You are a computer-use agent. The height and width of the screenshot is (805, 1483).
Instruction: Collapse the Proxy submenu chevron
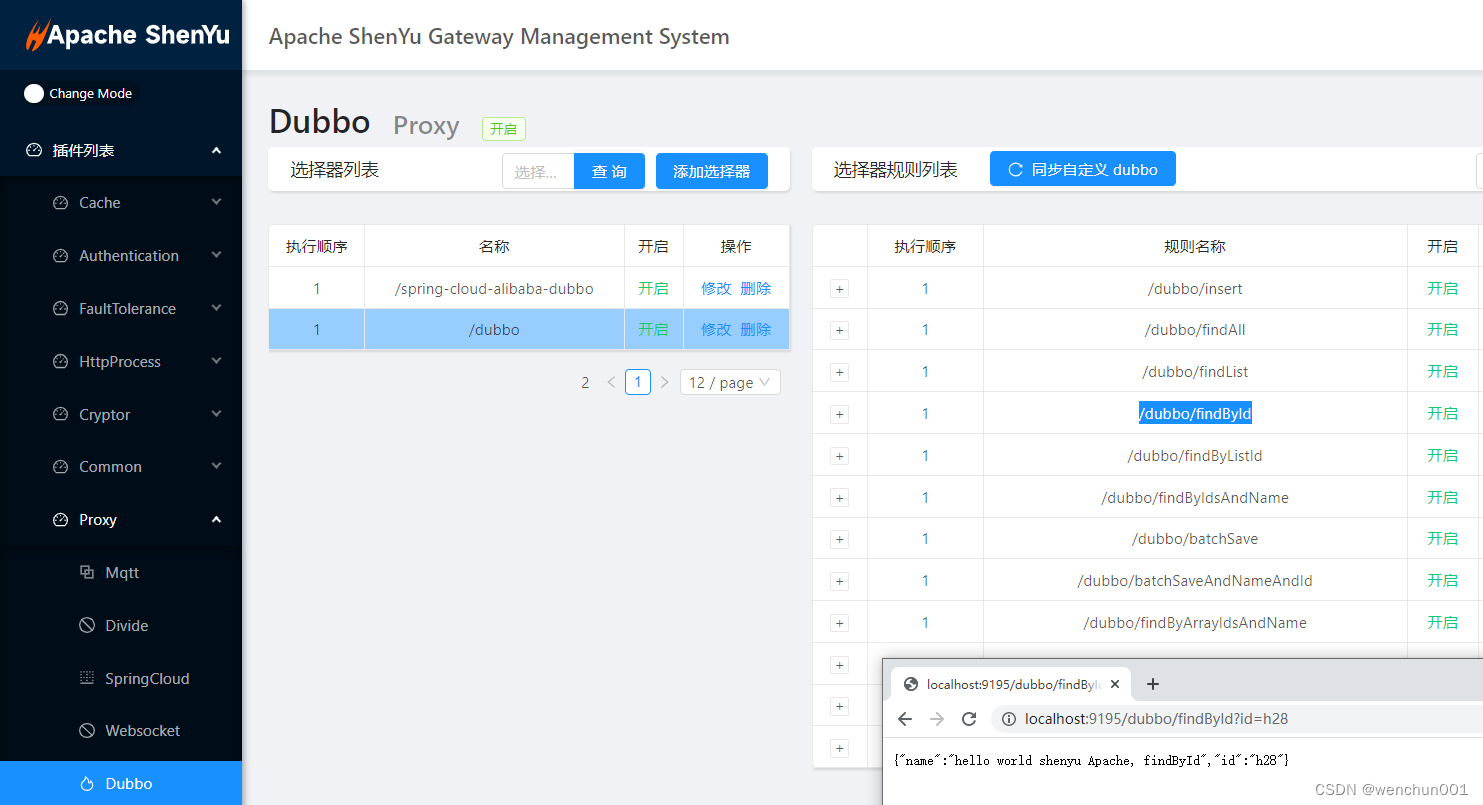click(x=216, y=519)
